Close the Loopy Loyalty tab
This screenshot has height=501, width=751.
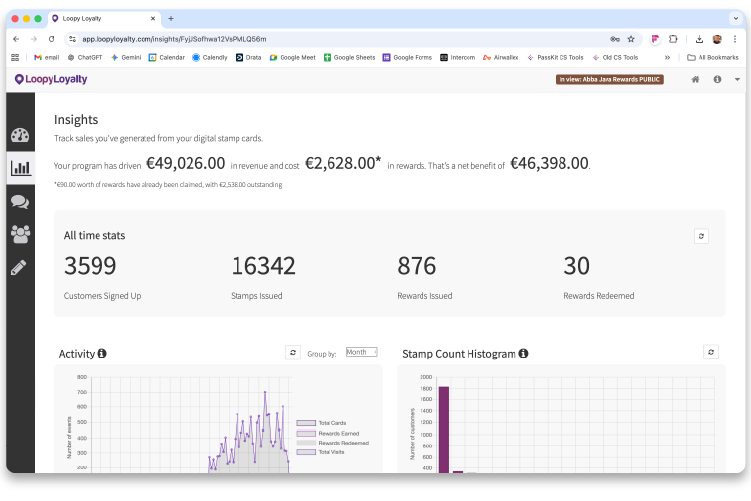point(153,19)
